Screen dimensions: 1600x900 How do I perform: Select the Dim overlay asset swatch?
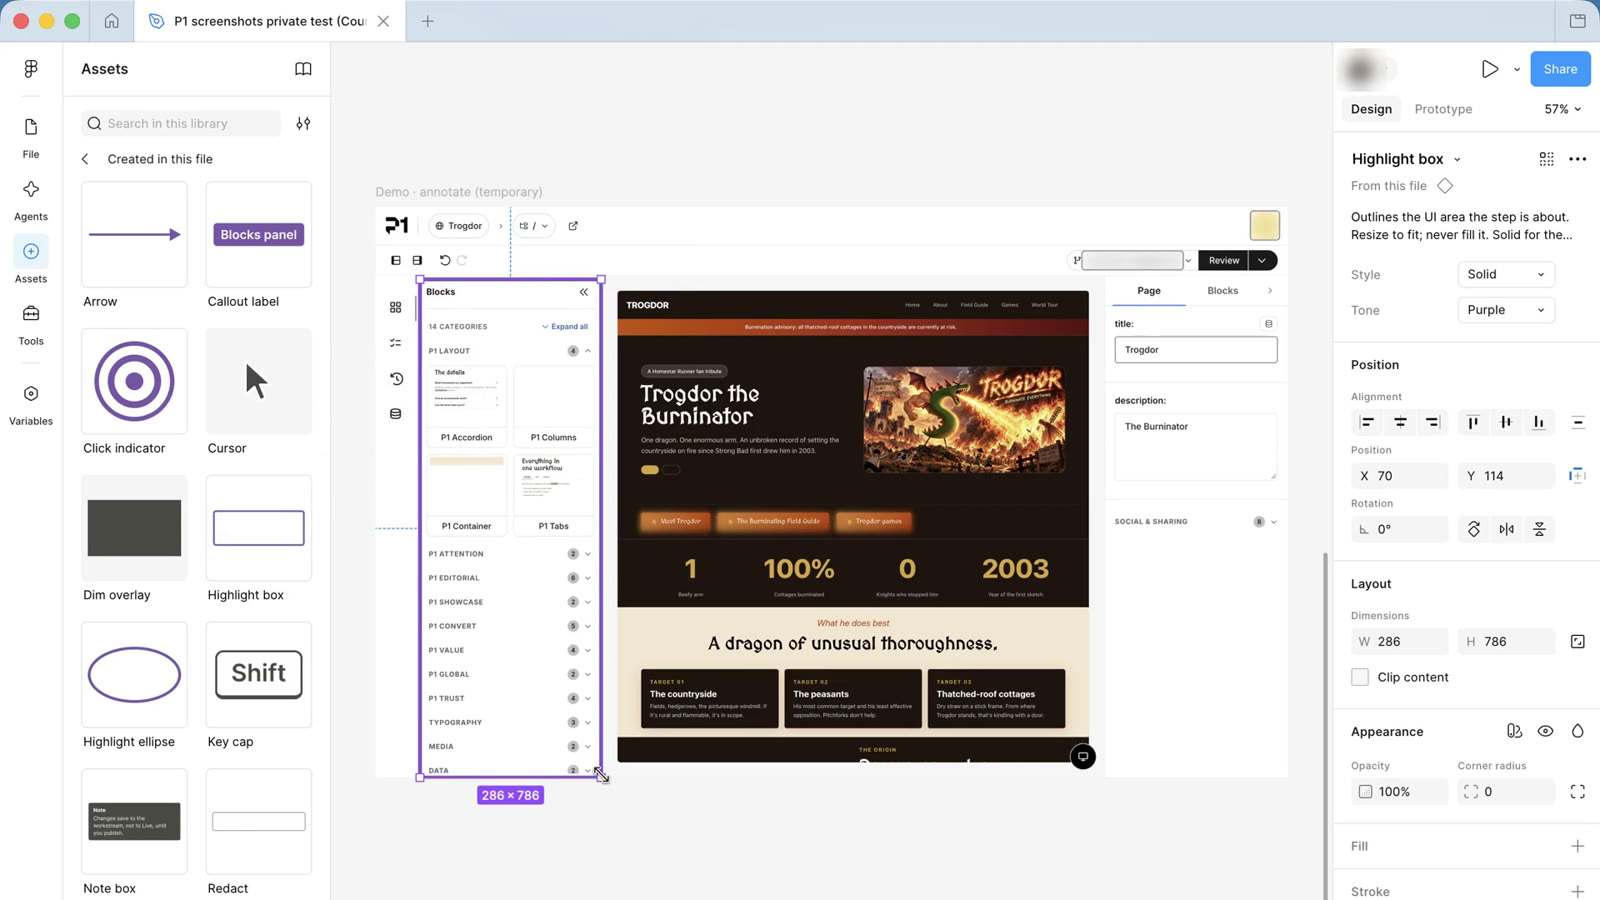tap(134, 528)
